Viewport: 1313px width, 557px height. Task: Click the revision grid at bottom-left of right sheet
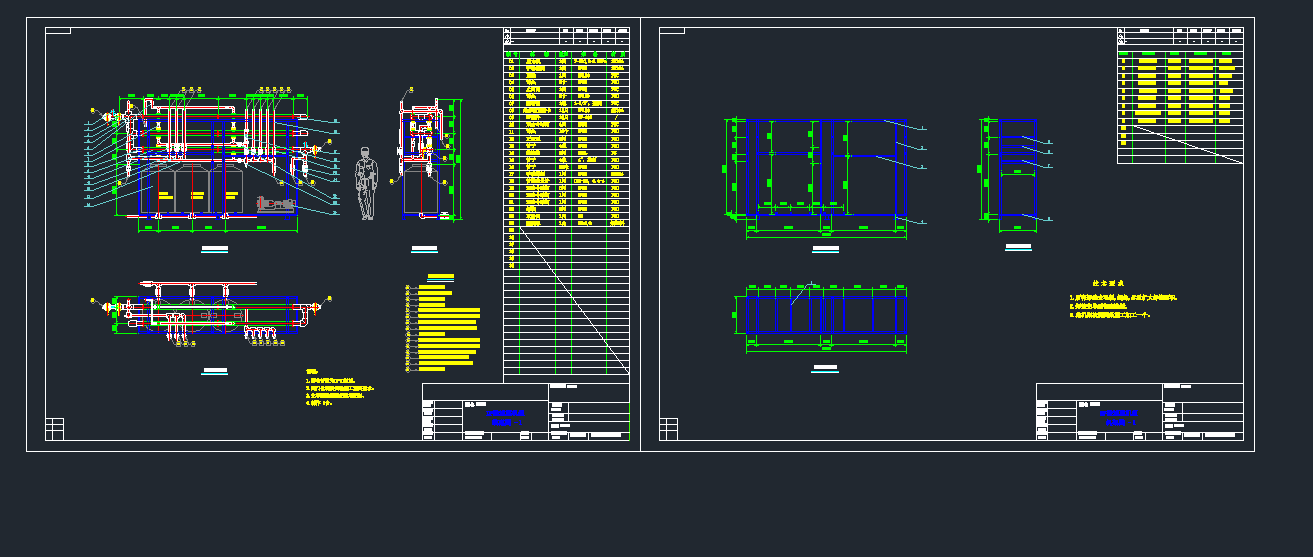pos(669,428)
